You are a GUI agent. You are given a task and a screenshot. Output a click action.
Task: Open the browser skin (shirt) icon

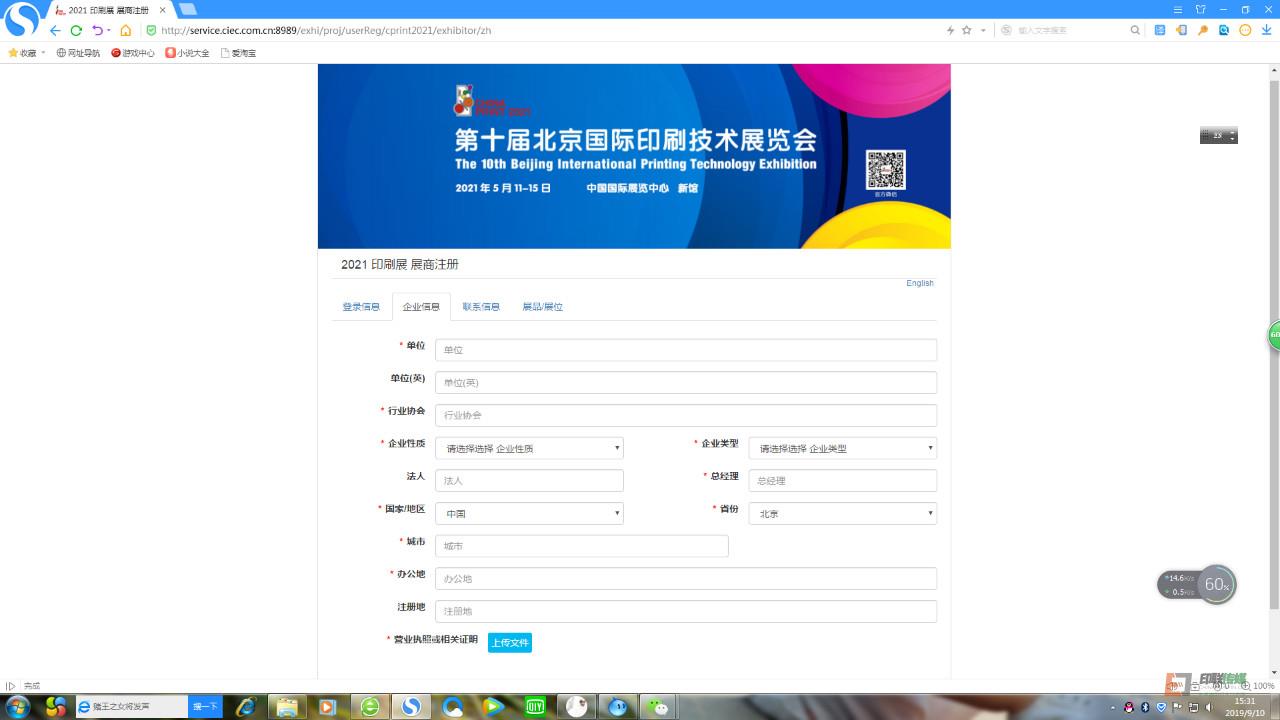tap(1201, 9)
